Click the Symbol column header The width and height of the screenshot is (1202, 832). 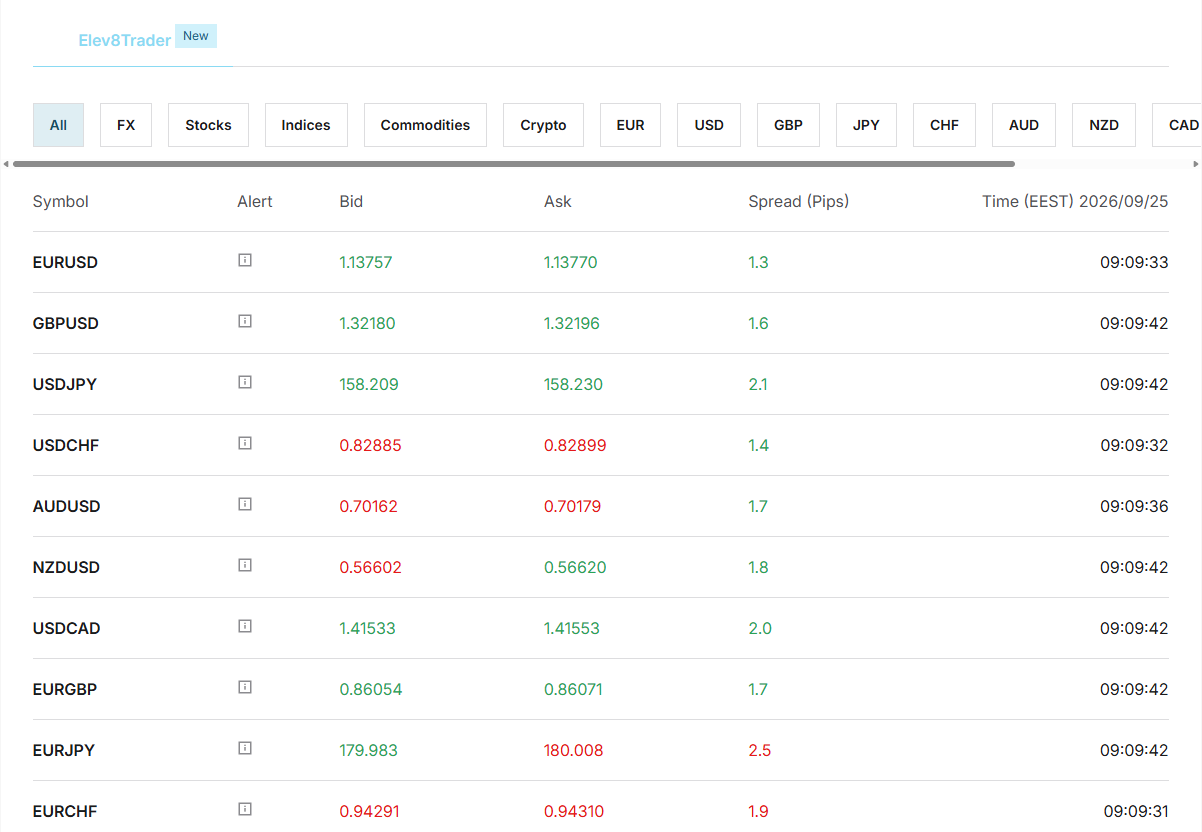(61, 201)
